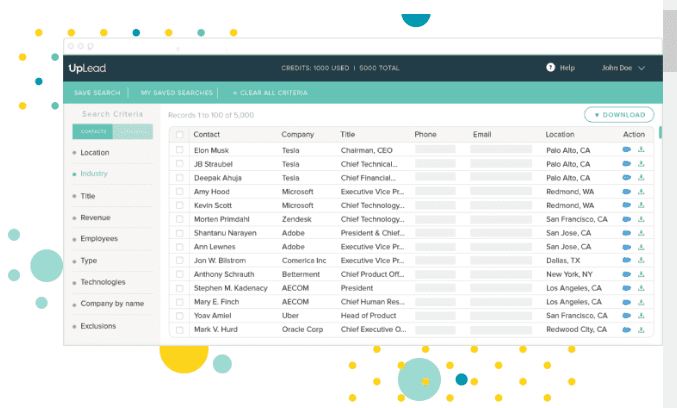
Task: Select the Shantanu Narayen row checkbox
Action: [180, 233]
